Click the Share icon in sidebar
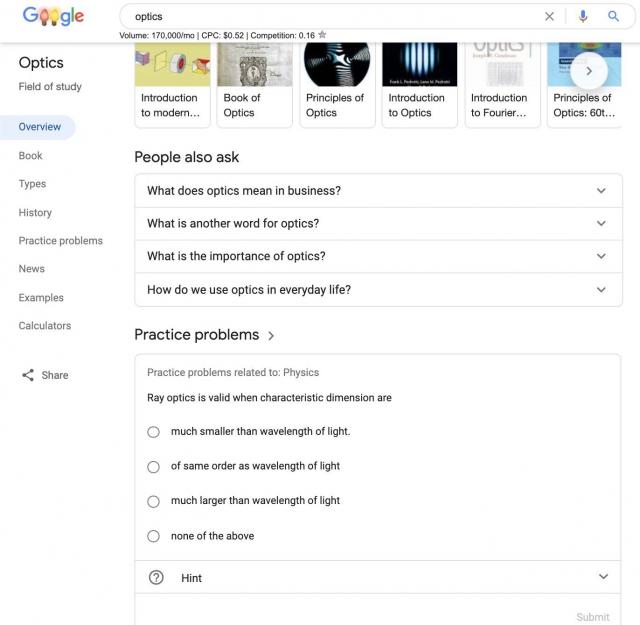The image size is (640, 625). [x=28, y=375]
